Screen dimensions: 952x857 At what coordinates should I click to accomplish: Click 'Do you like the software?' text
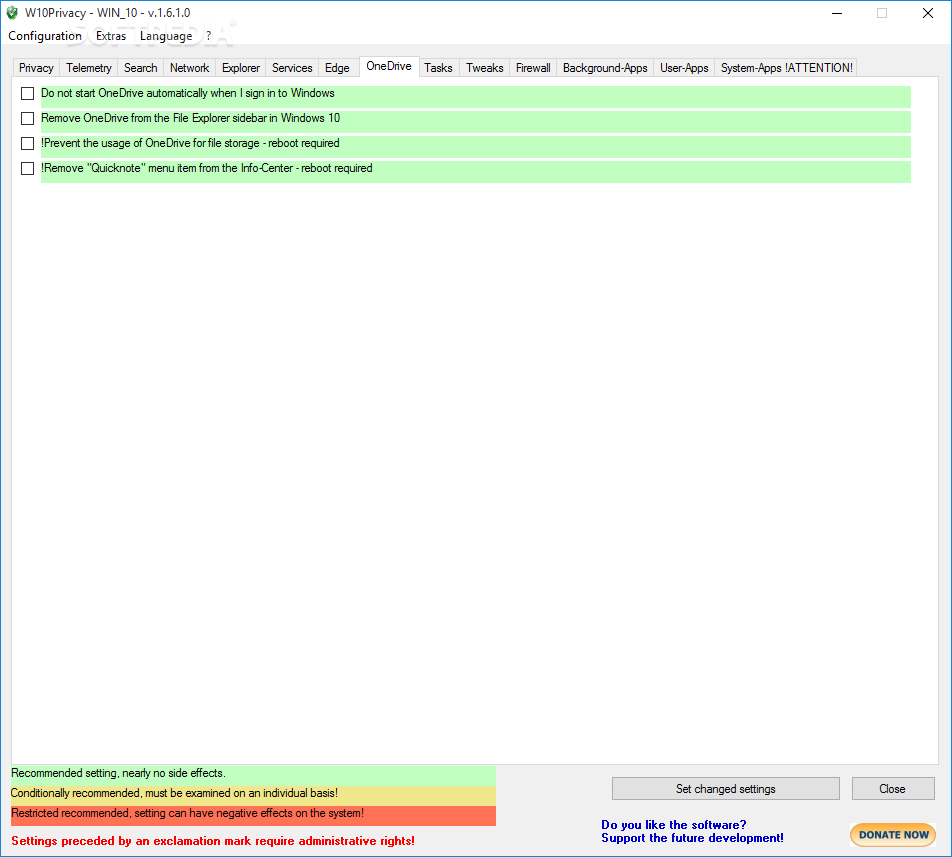pyautogui.click(x=673, y=825)
